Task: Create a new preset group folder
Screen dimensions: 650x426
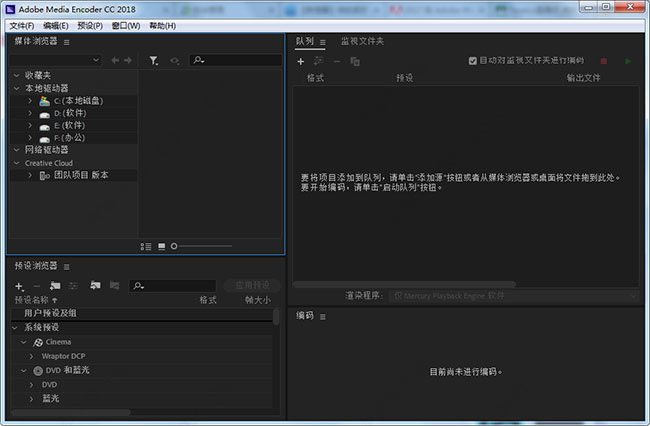Action: point(55,286)
